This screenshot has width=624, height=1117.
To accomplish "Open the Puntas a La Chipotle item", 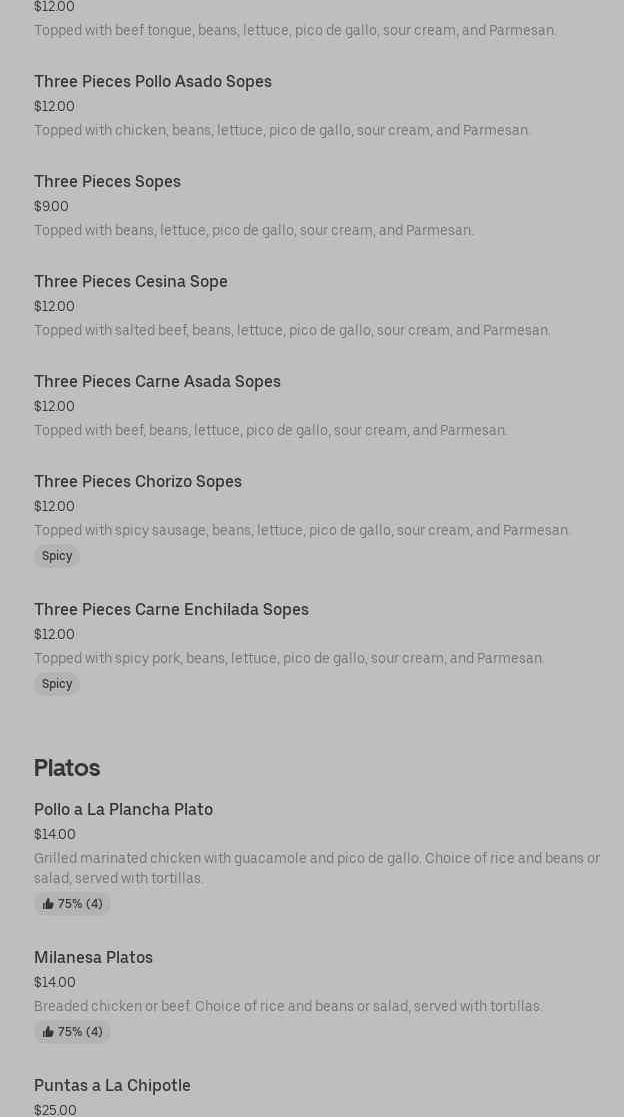I will (112, 1086).
